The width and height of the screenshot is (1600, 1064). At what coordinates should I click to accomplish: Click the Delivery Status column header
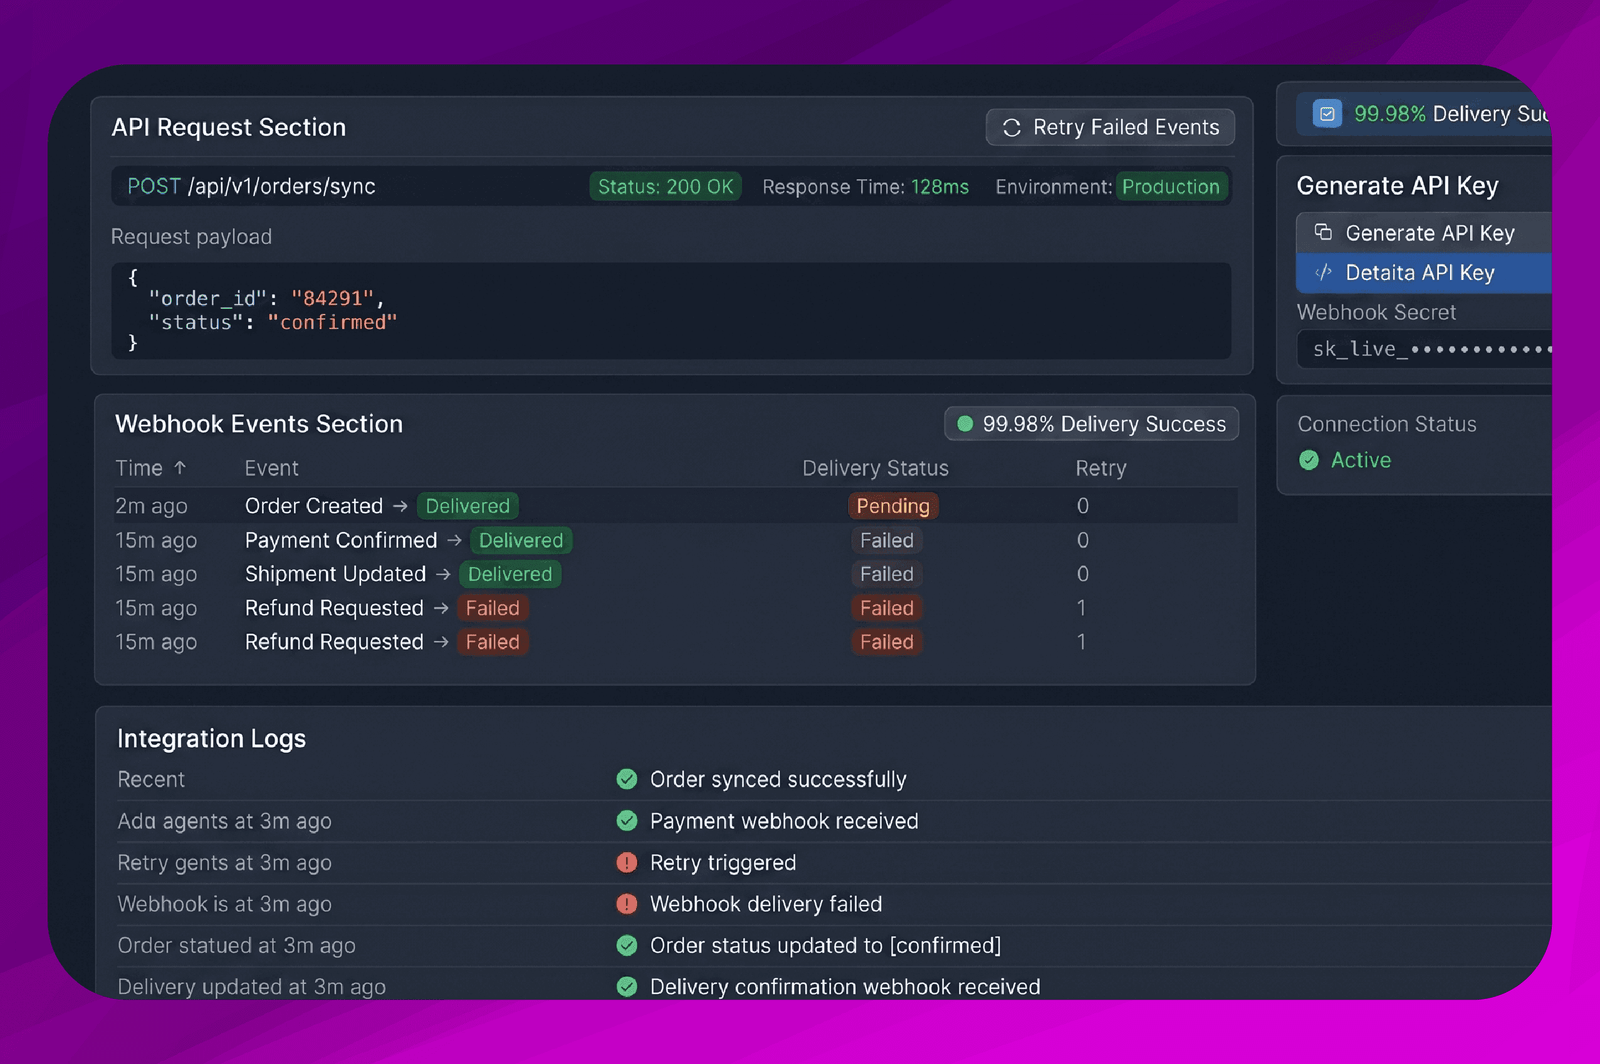point(875,468)
